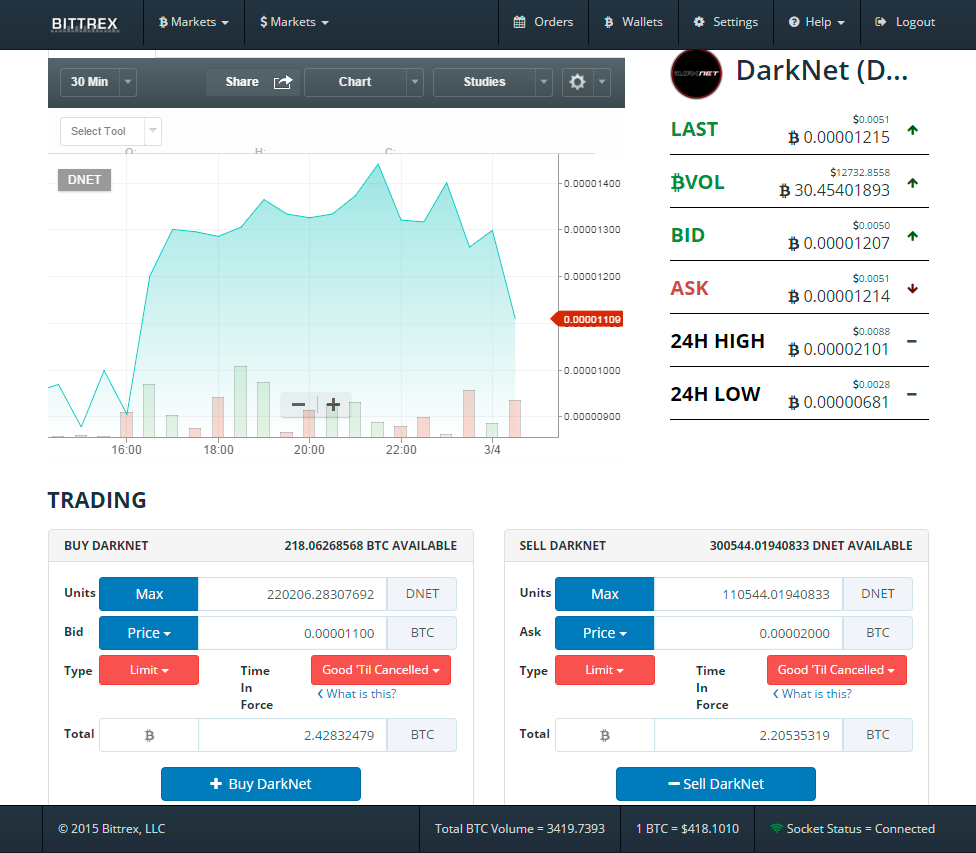The height and width of the screenshot is (853, 976).
Task: Click Total BTC Volume in footer
Action: tap(520, 829)
